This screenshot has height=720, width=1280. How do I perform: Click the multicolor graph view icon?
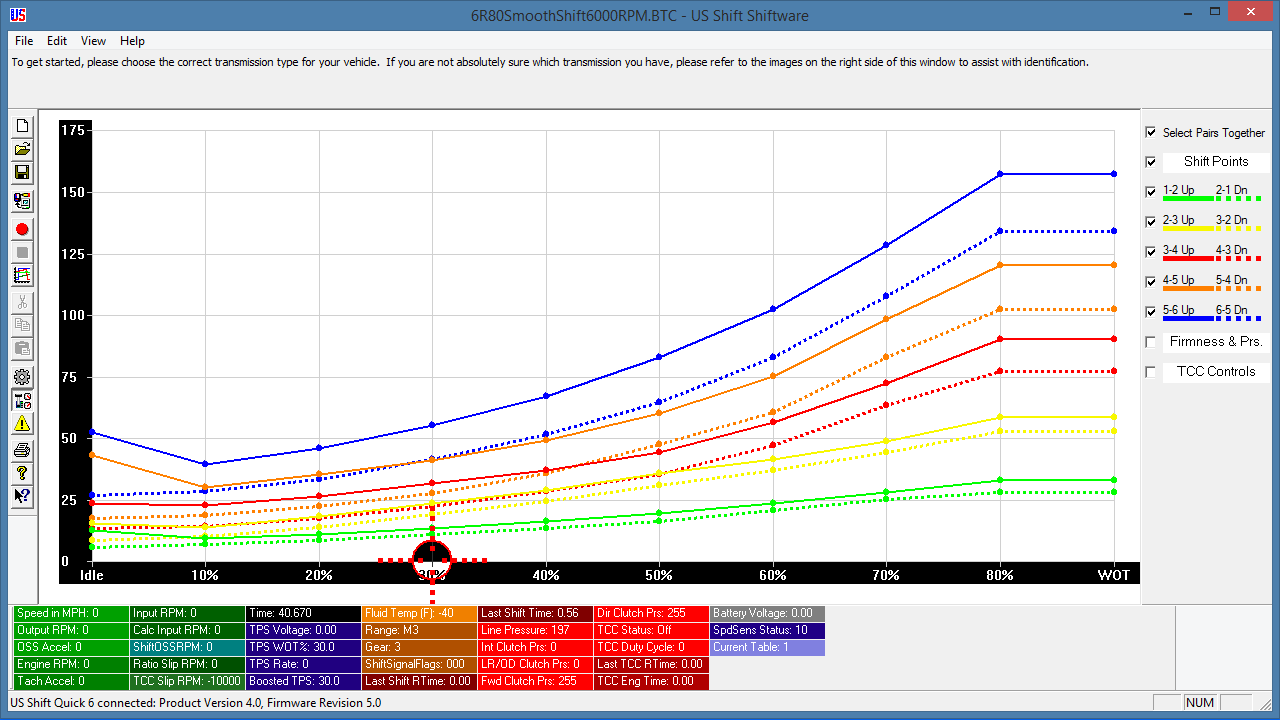tap(22, 275)
